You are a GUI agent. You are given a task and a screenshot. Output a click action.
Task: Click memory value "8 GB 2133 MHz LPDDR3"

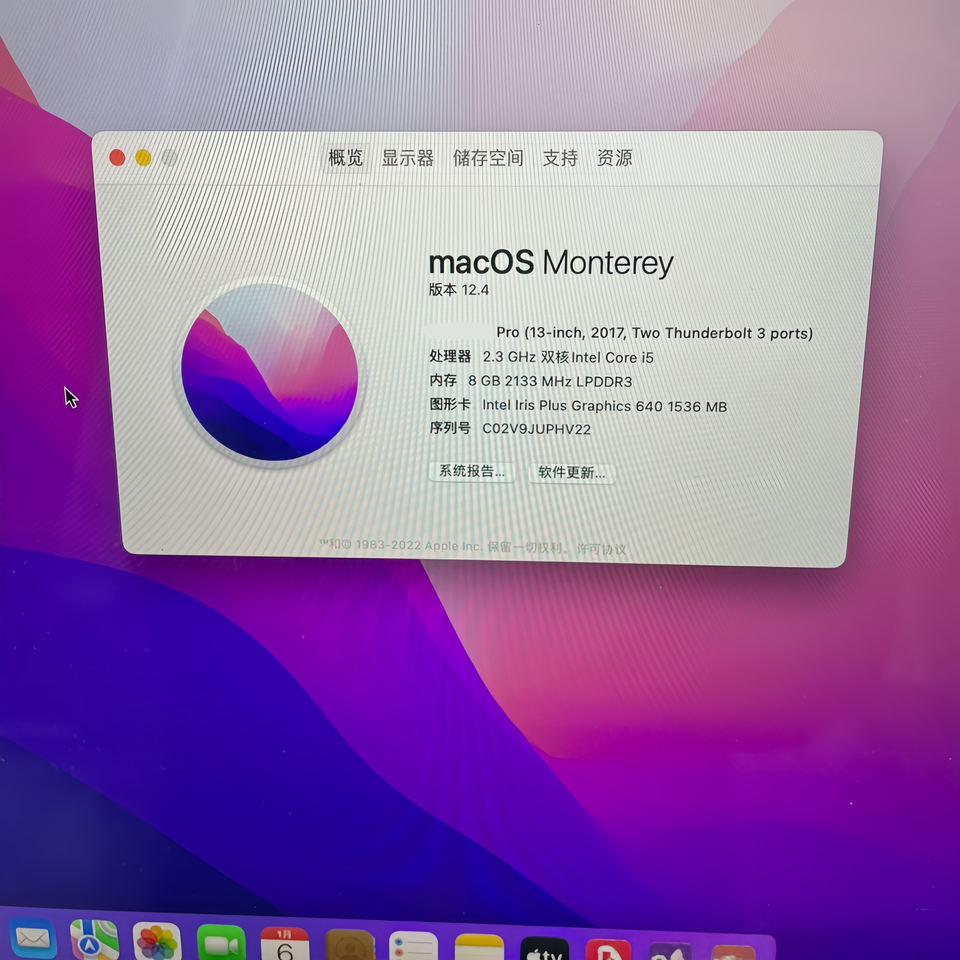click(550, 381)
